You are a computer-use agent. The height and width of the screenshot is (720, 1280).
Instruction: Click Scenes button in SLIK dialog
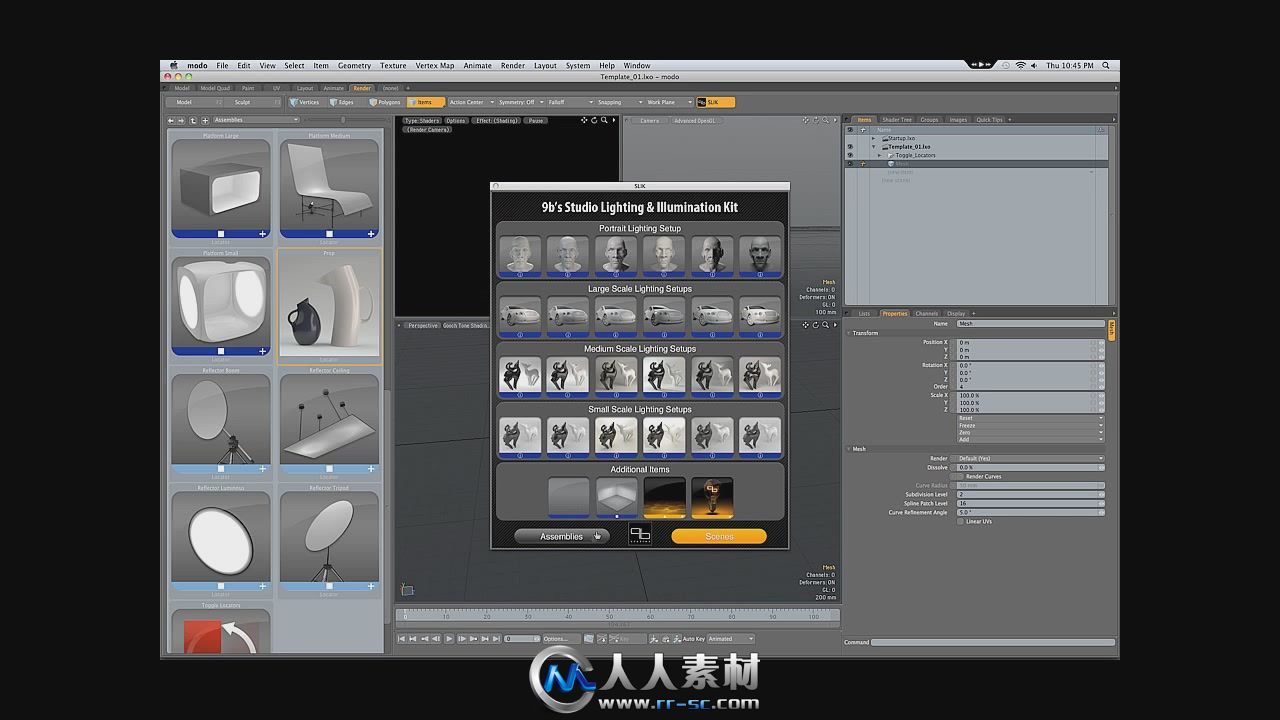coord(719,536)
